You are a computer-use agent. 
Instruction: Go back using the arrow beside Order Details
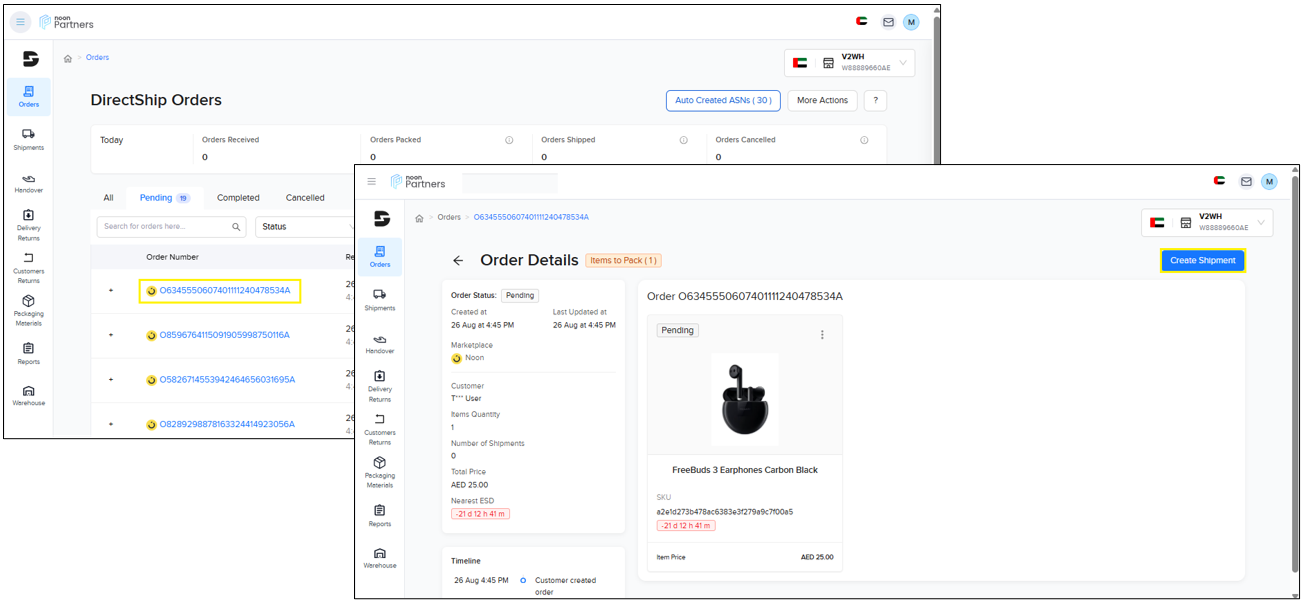click(458, 260)
